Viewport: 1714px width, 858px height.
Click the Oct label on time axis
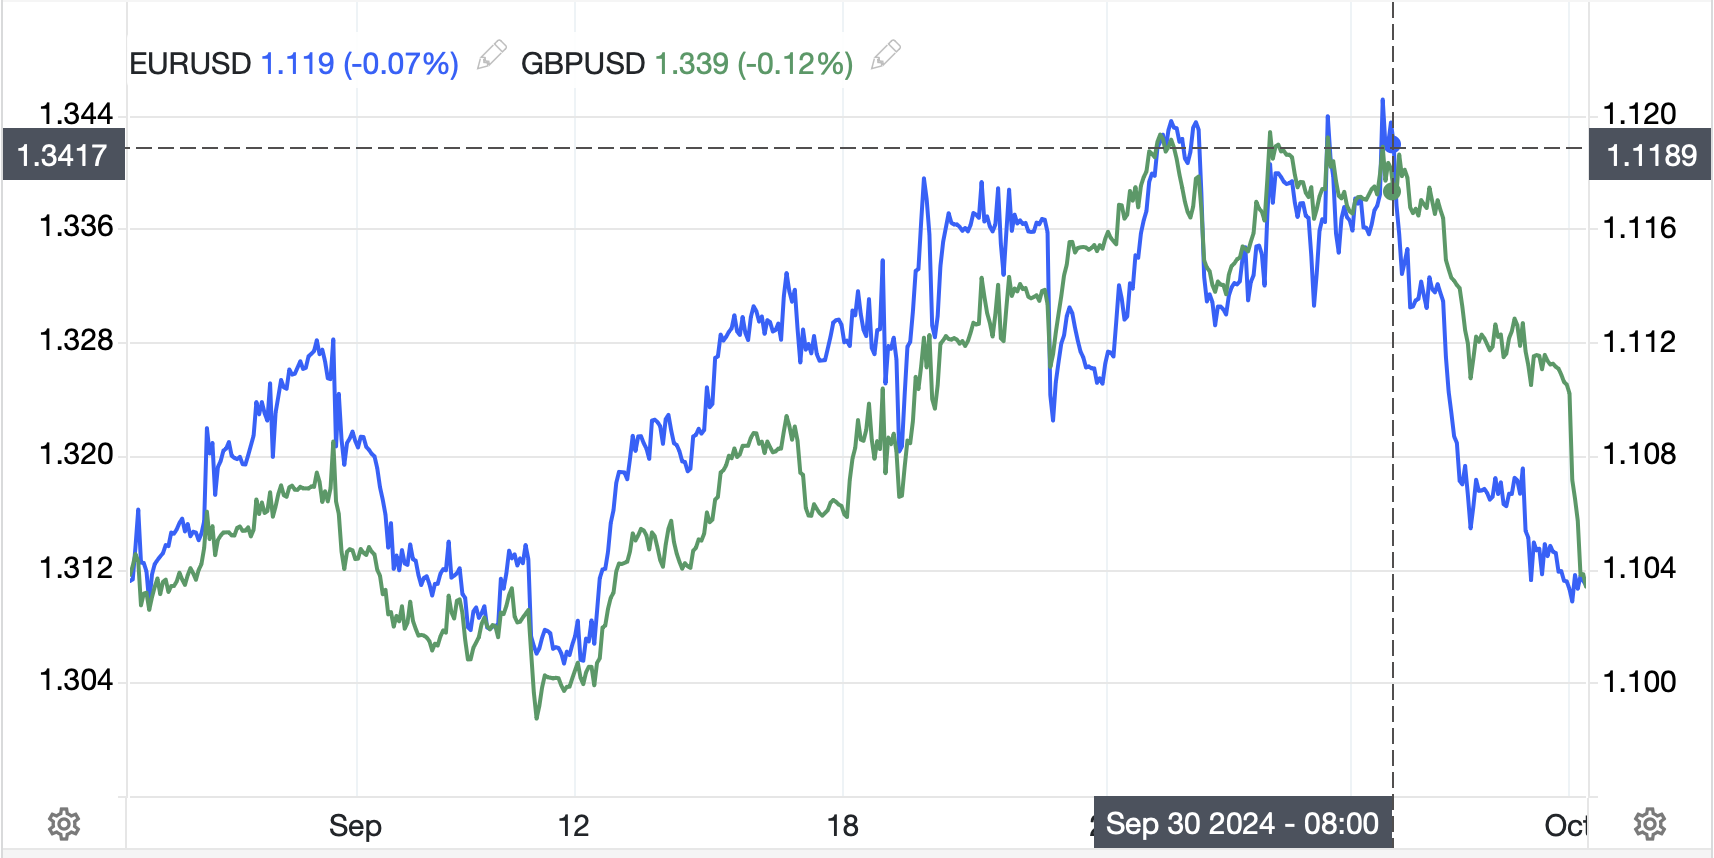pos(1565,826)
